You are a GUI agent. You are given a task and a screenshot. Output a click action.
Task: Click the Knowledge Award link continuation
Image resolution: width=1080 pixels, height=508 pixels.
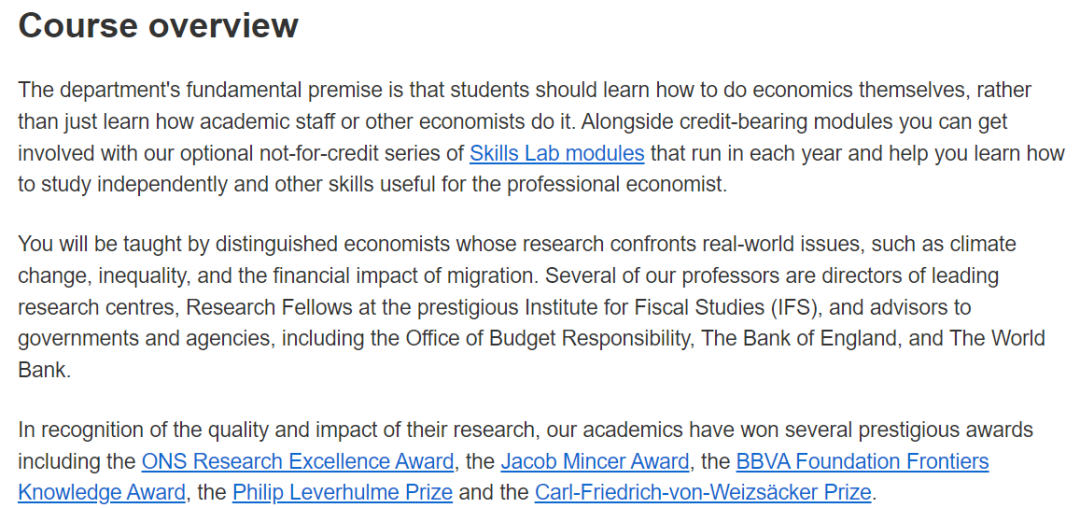pyautogui.click(x=101, y=492)
